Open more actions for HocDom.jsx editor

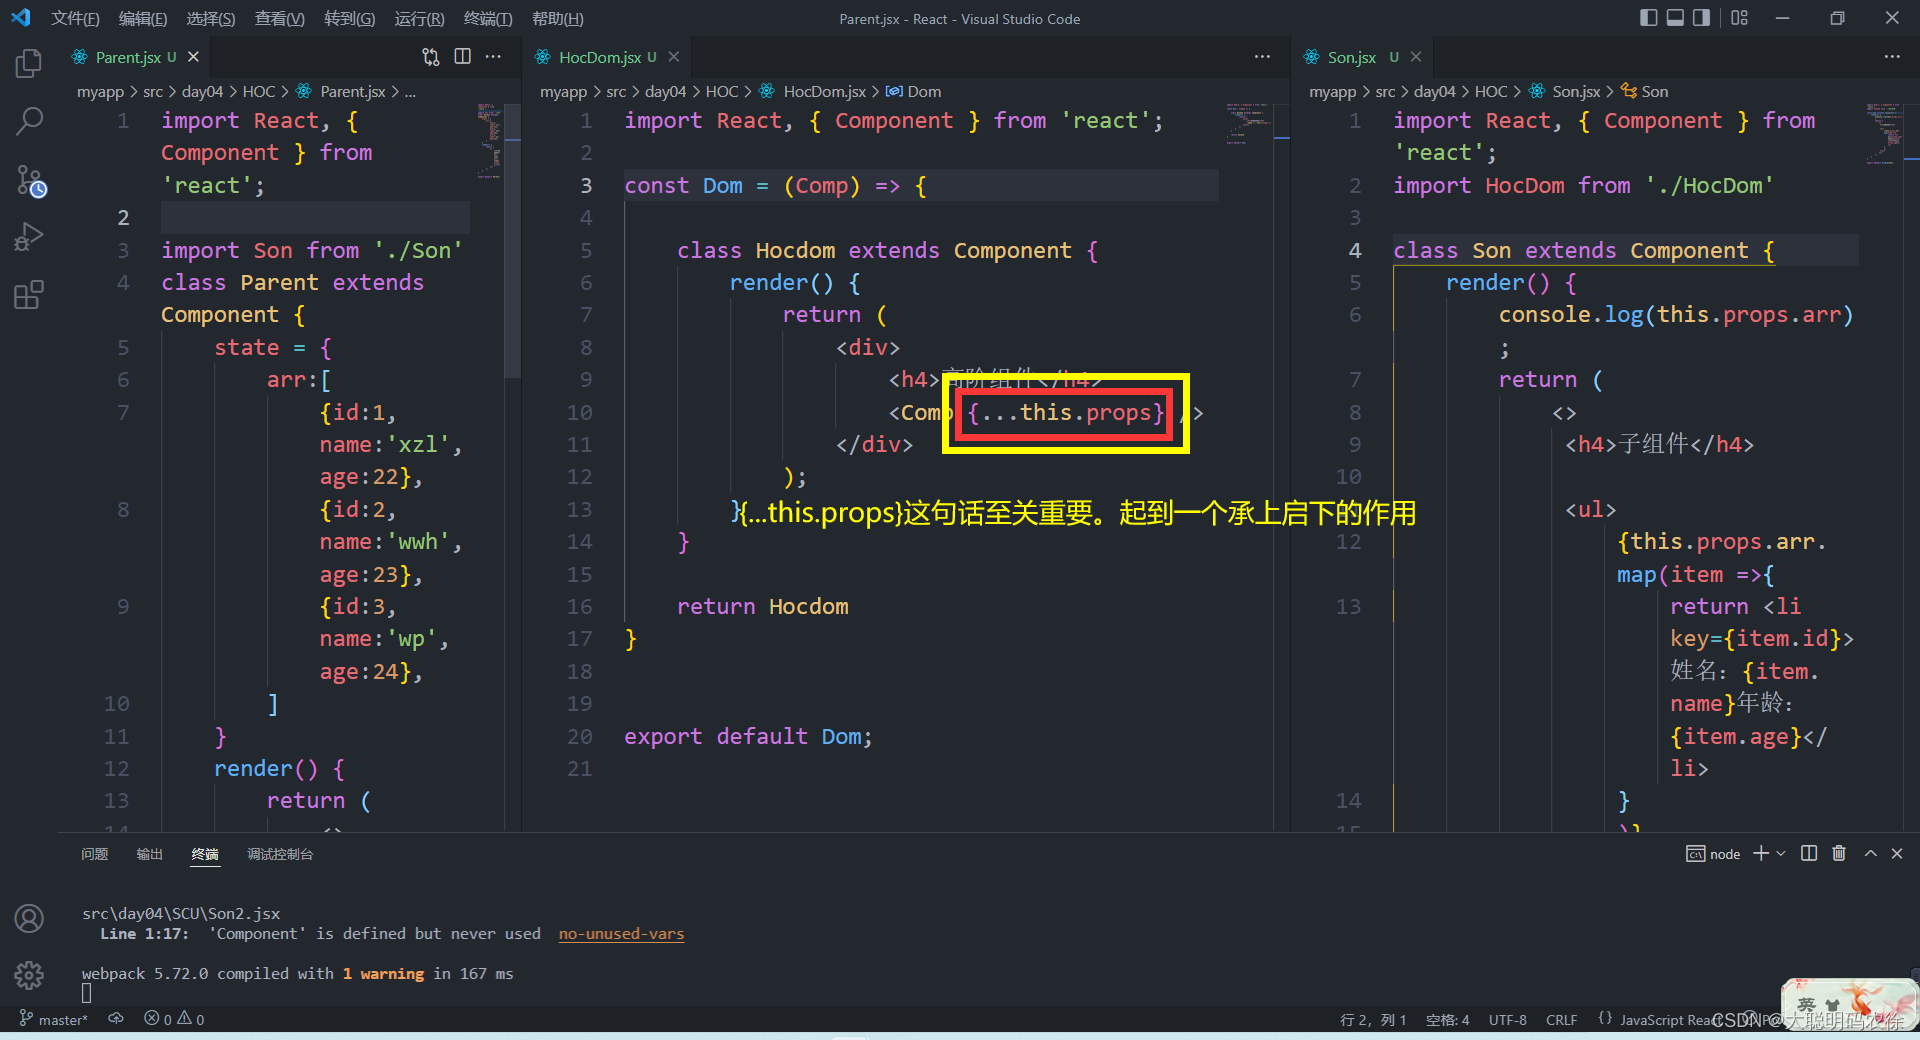coord(1262,57)
